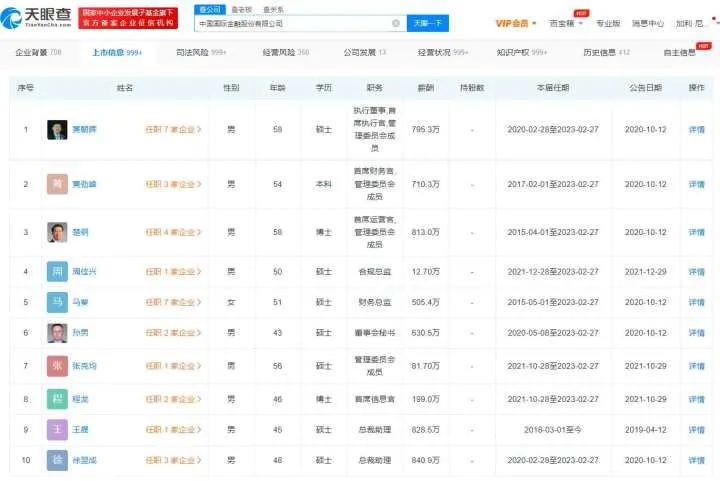Screen dimensions: 720x481
Task: Open the 企业背景 tab
Action: [x=38, y=52]
